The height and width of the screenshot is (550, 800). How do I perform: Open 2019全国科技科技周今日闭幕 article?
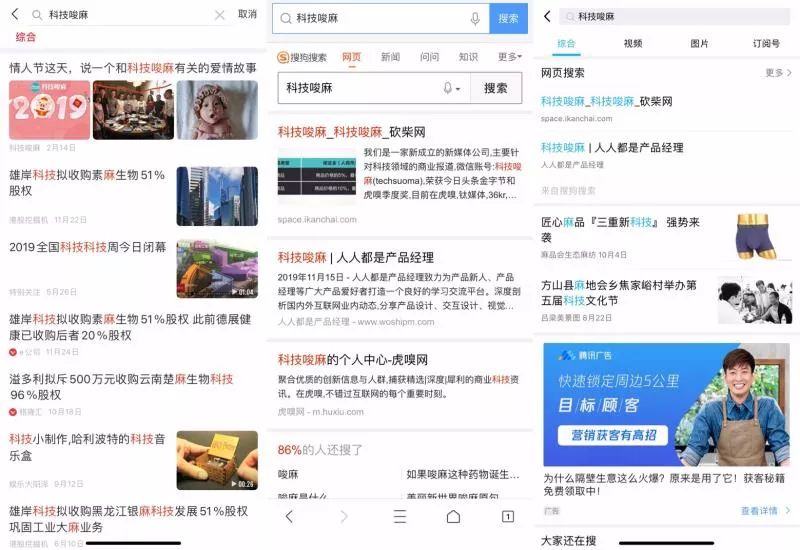pos(88,247)
